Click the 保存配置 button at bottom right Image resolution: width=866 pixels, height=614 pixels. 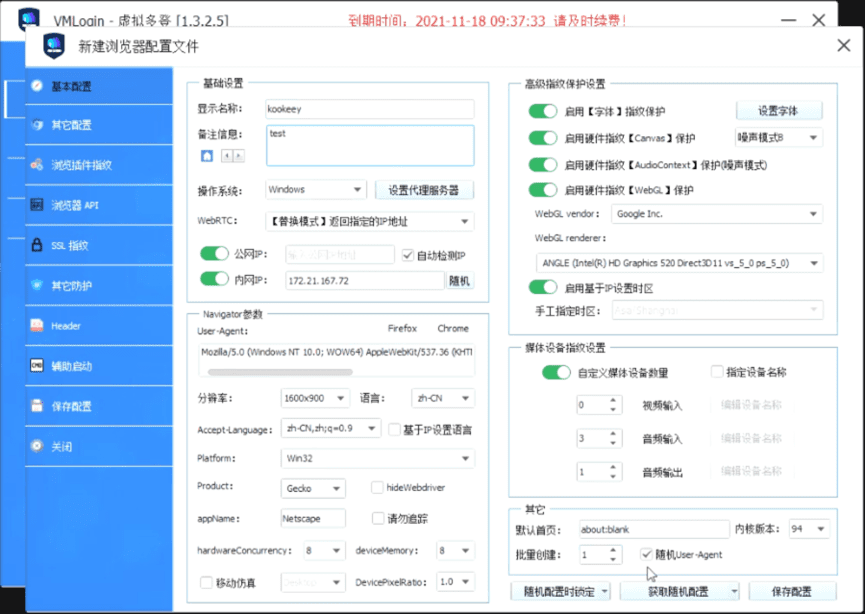tap(792, 591)
